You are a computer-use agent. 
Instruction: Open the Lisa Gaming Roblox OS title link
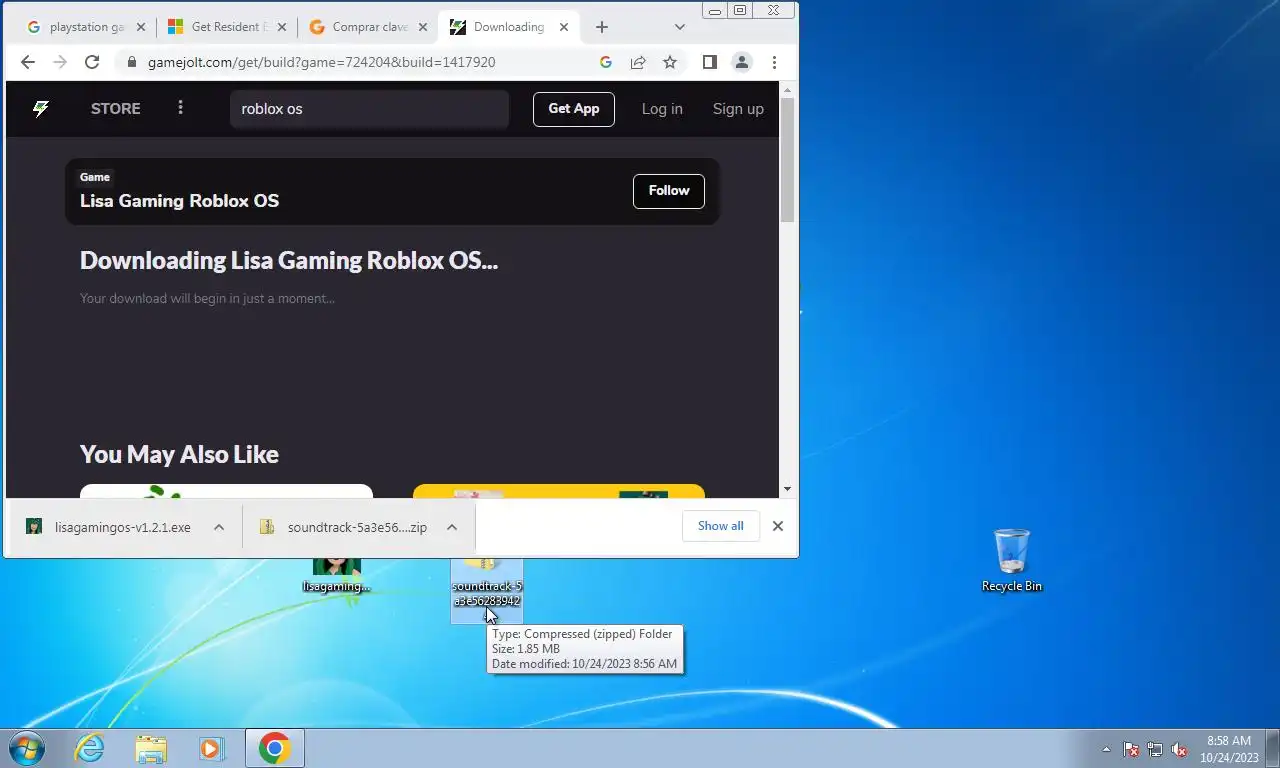point(179,201)
